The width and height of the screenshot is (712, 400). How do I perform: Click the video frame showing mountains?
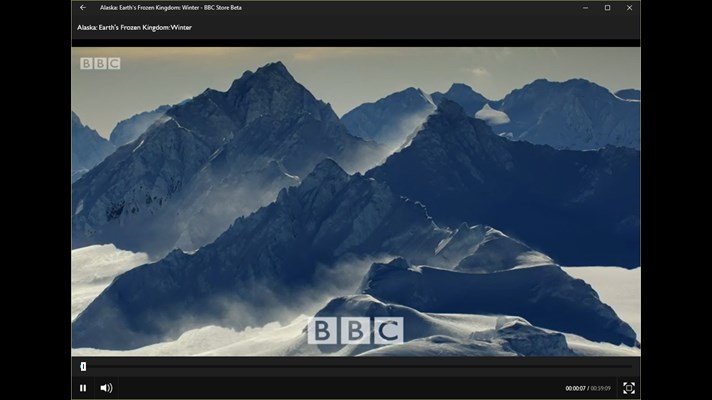pos(356,202)
